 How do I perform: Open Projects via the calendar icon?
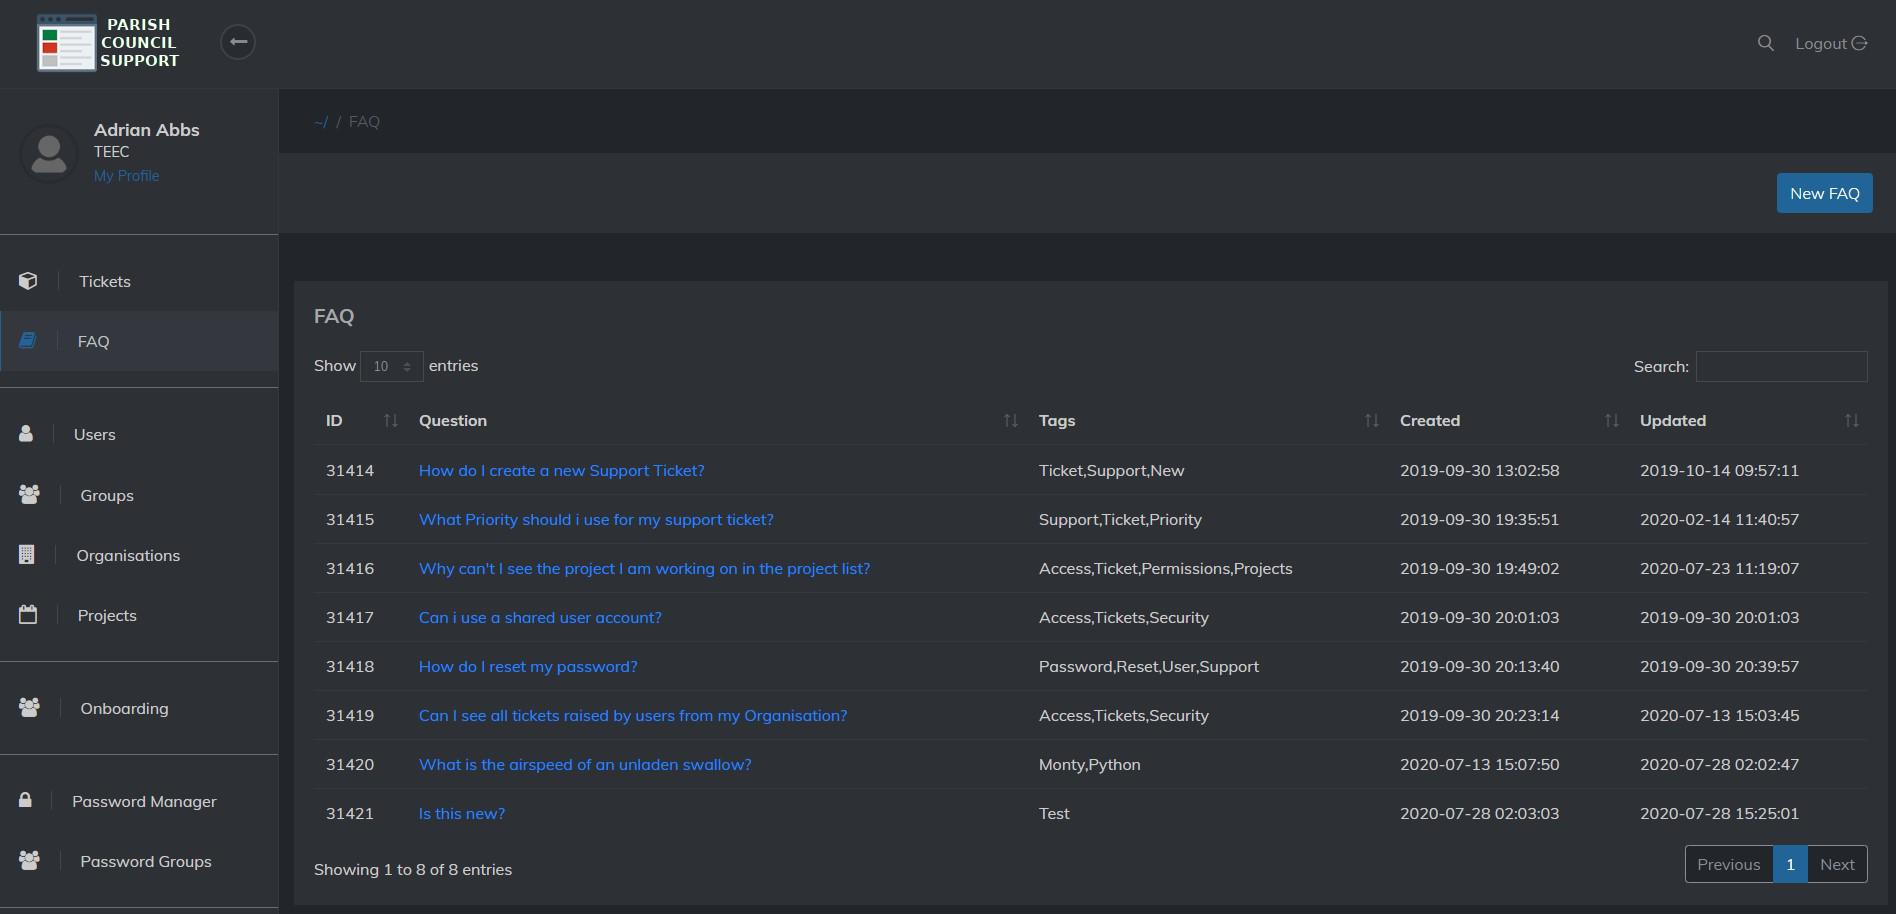click(28, 615)
